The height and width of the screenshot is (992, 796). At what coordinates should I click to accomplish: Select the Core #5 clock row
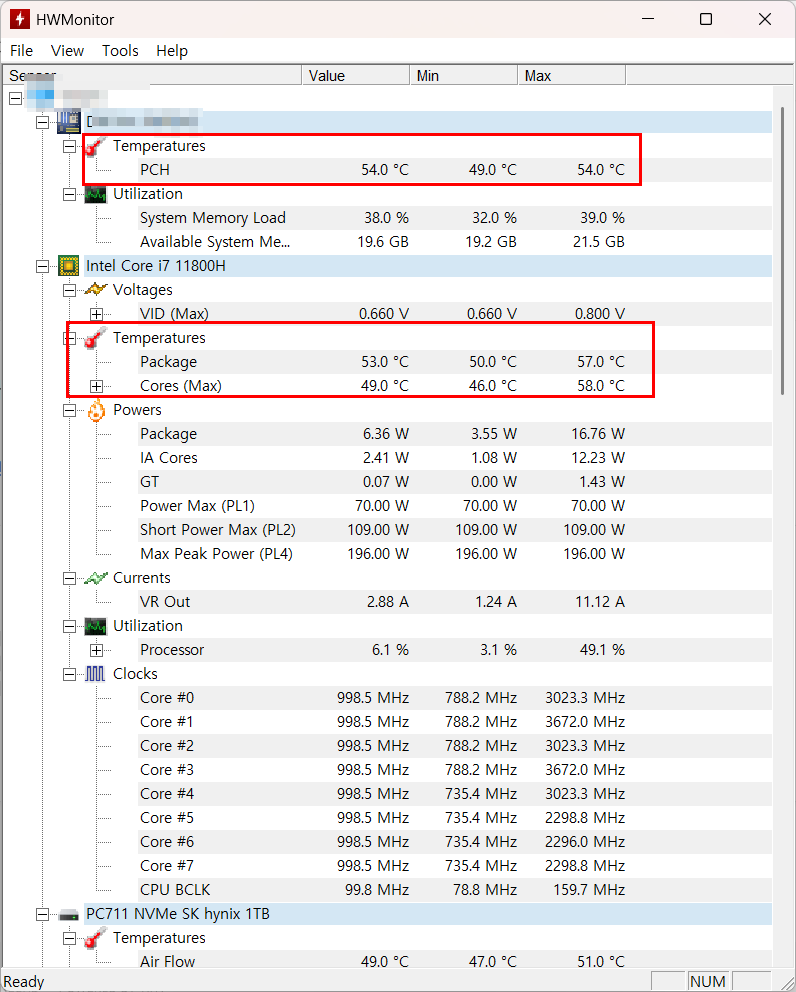(x=454, y=818)
